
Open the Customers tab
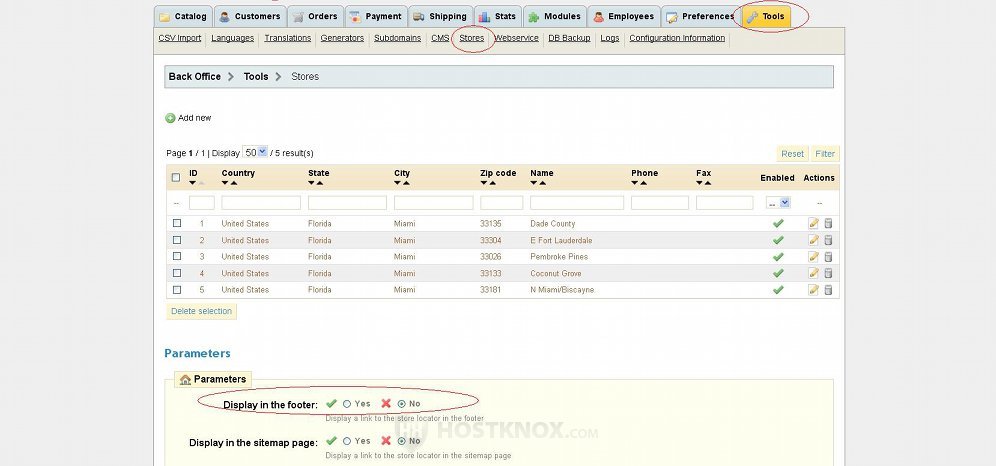(x=250, y=17)
